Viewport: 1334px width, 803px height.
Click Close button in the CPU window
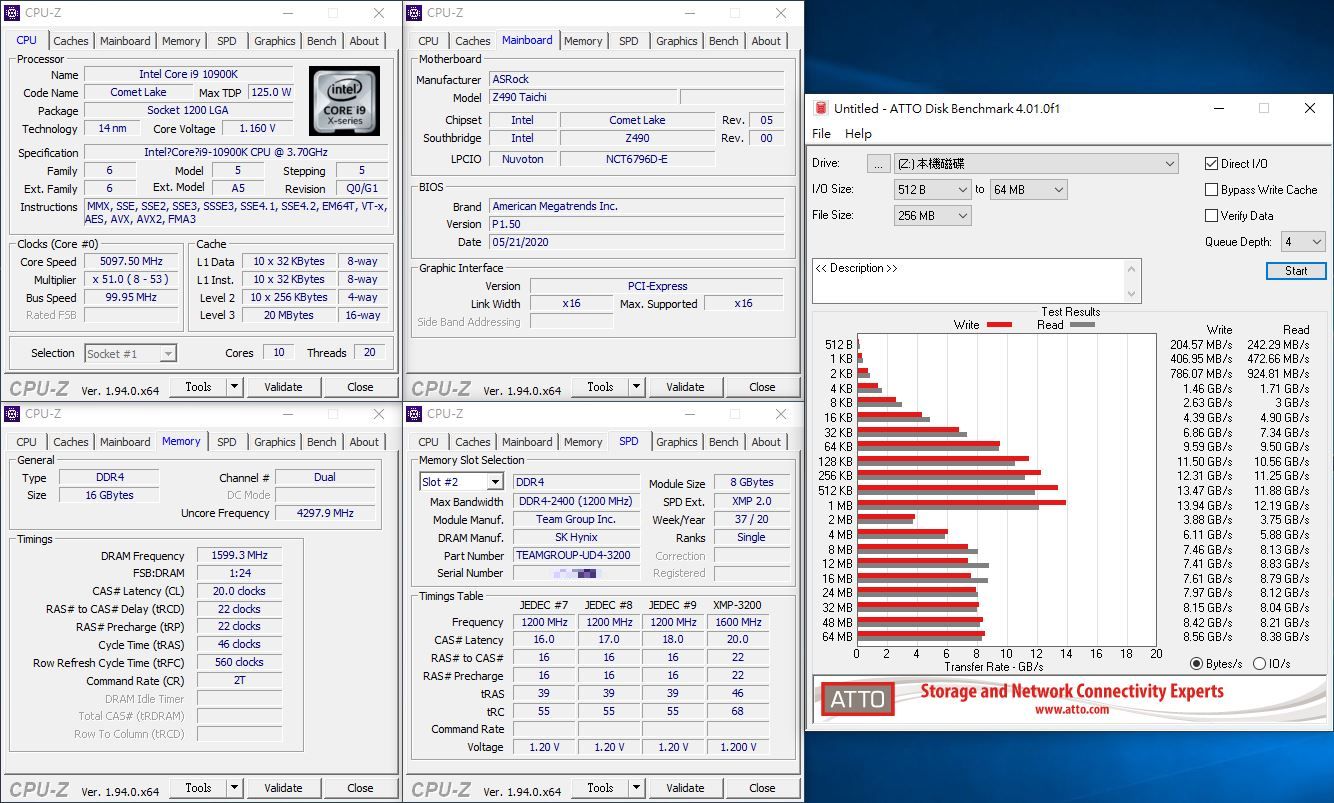pos(360,387)
